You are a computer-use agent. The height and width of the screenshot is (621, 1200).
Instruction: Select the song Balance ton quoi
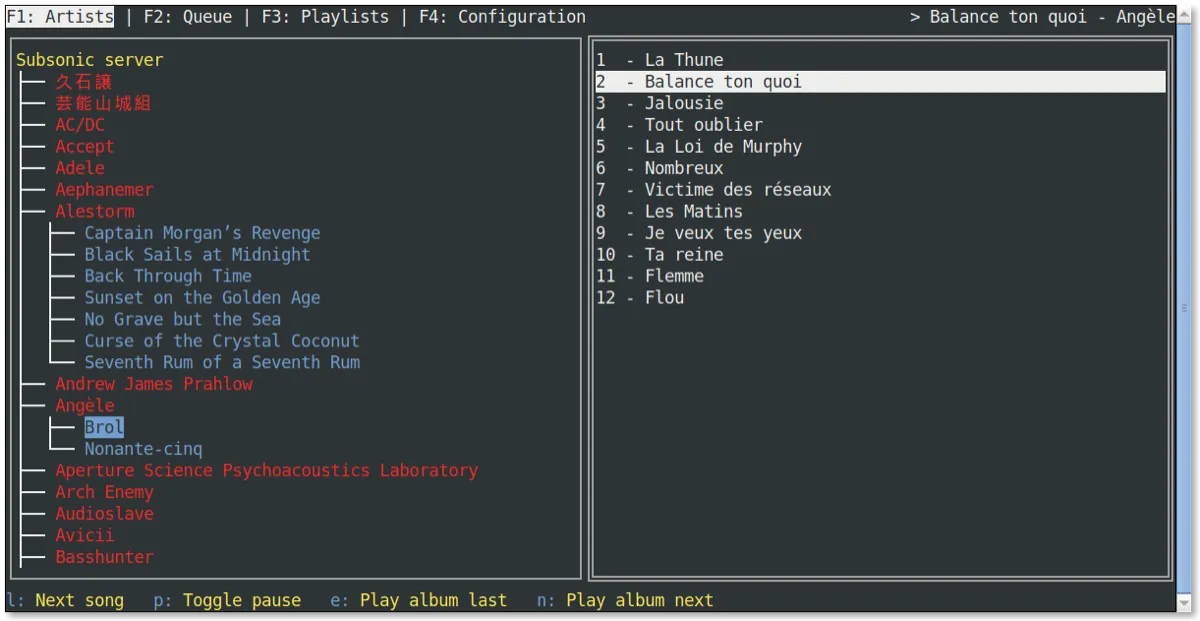[722, 82]
